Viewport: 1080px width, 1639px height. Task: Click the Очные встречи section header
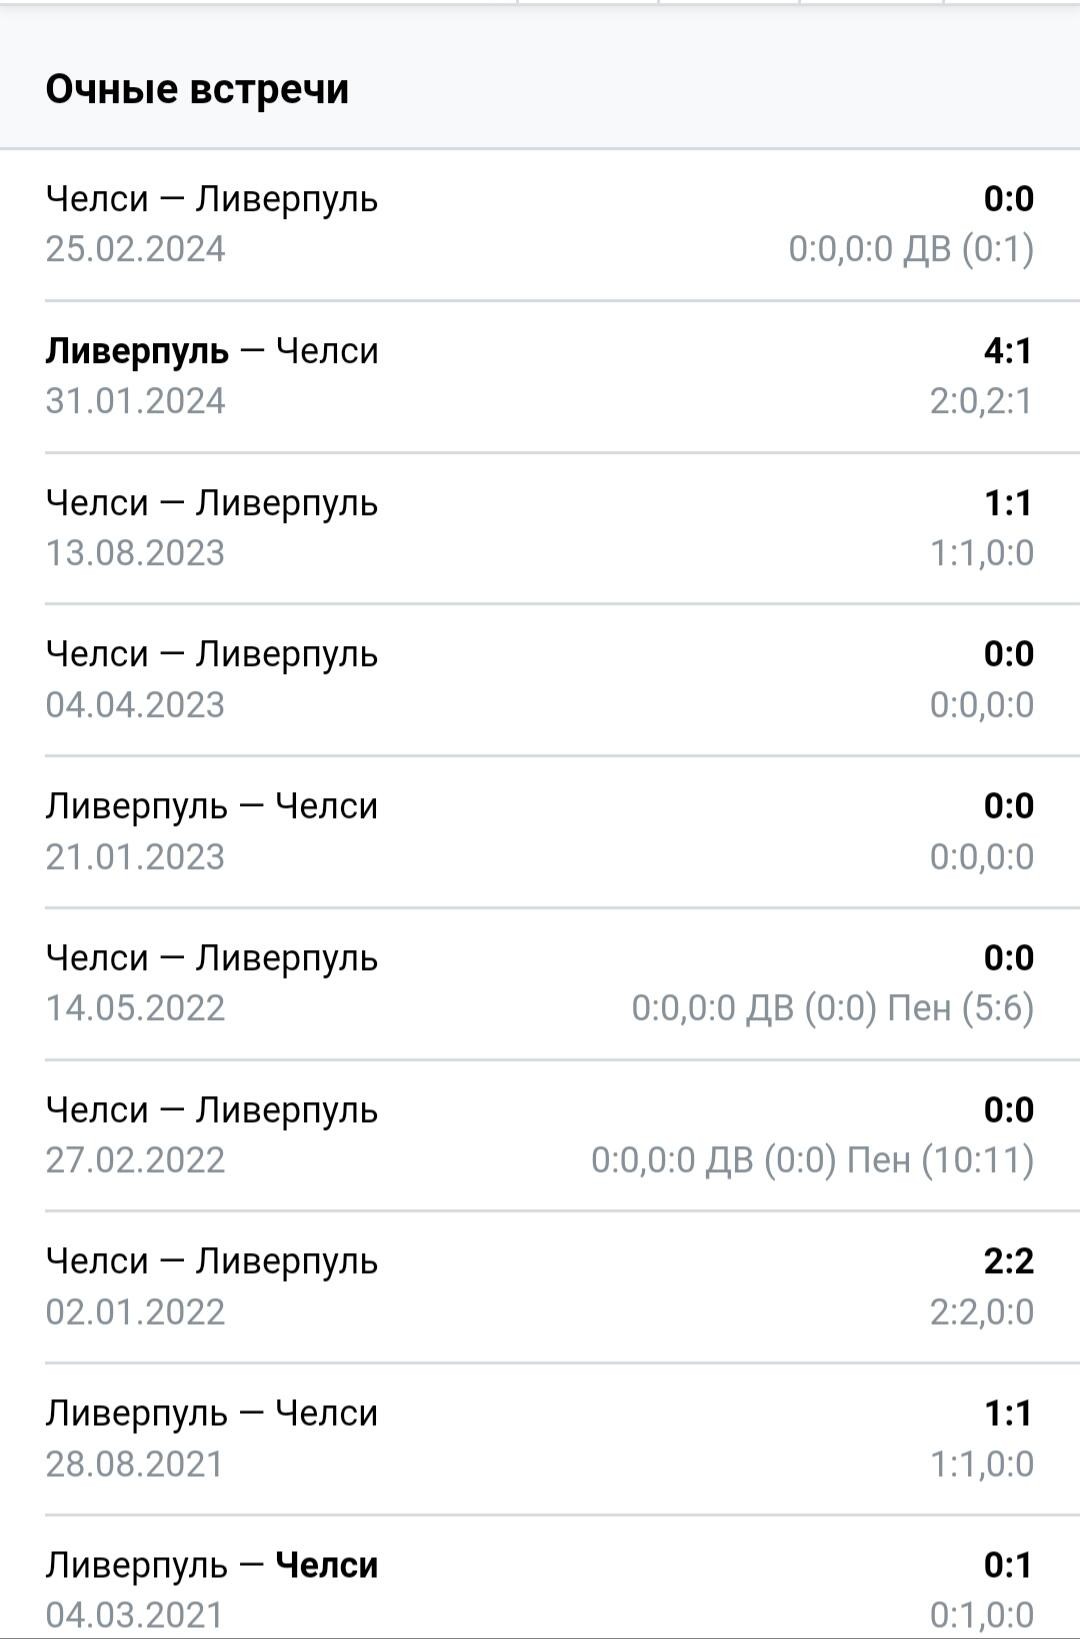197,89
